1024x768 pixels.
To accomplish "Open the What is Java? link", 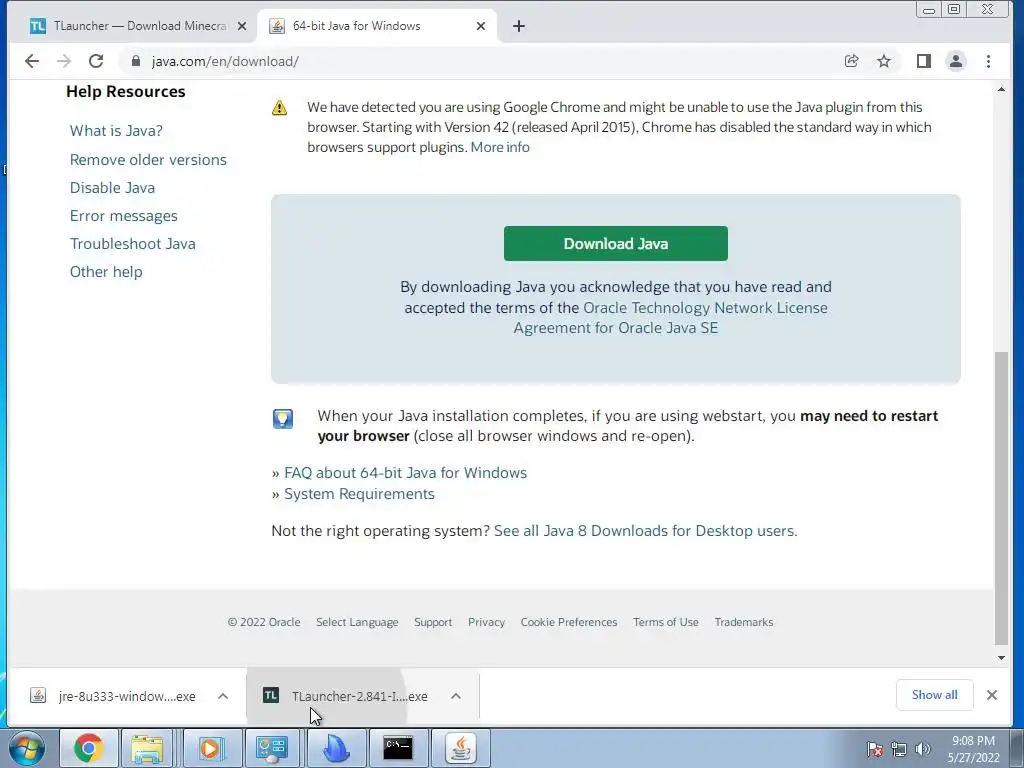I will (116, 131).
